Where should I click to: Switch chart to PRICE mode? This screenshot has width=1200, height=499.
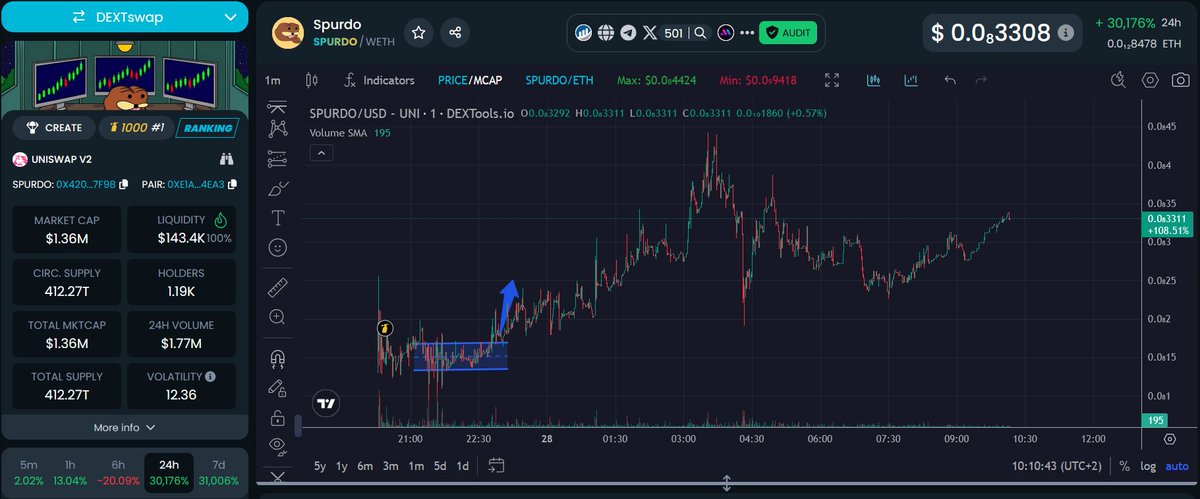point(454,80)
